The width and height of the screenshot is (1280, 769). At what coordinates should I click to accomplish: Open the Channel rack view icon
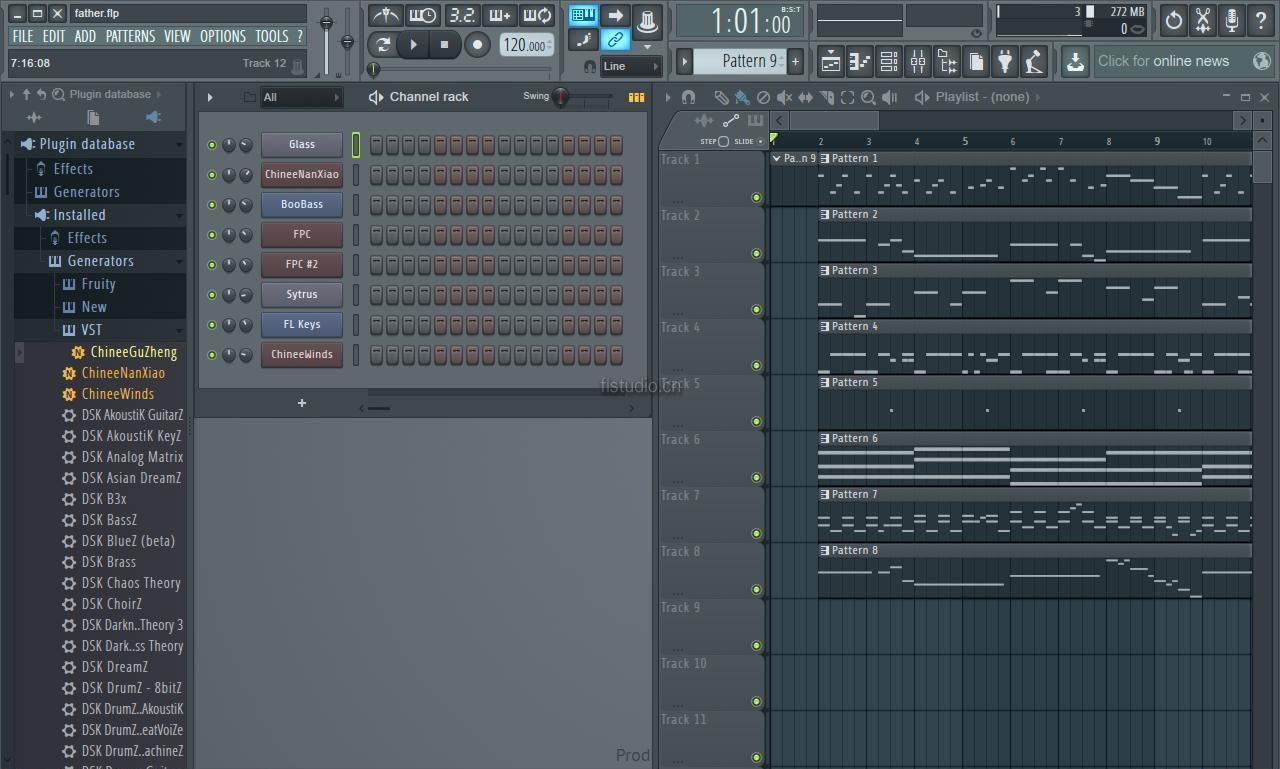pos(888,62)
